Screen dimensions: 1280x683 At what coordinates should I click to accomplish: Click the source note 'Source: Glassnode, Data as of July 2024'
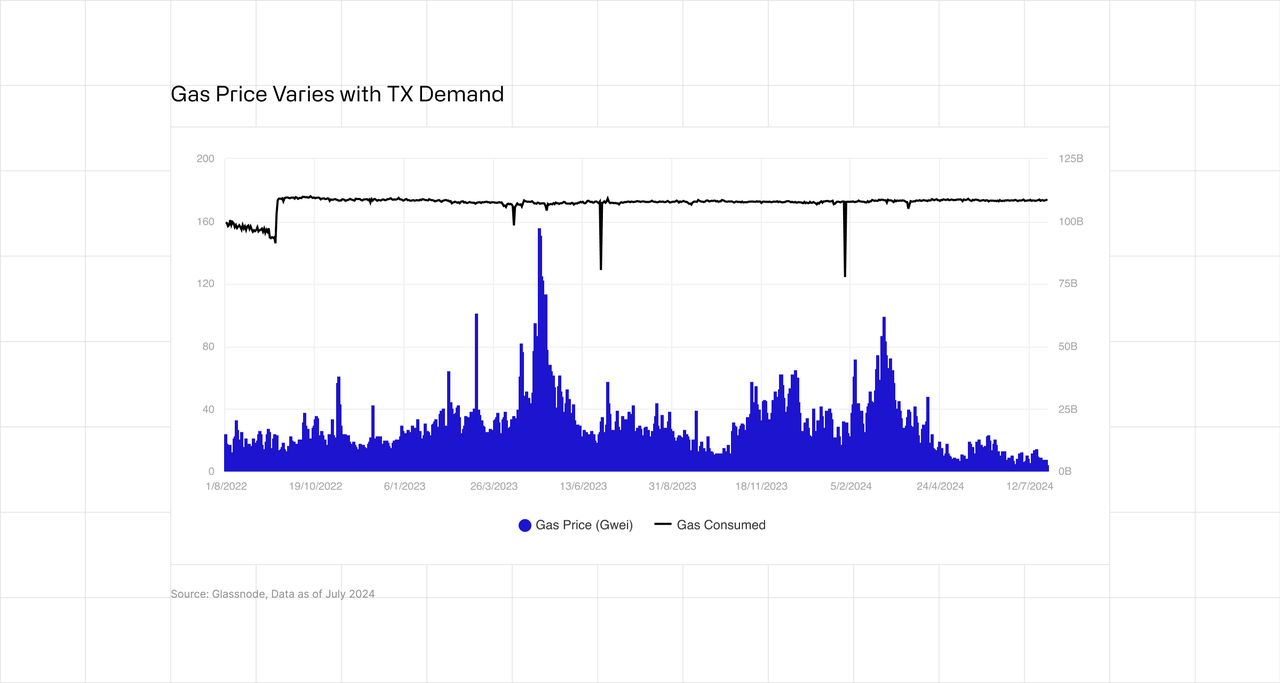(x=273, y=594)
